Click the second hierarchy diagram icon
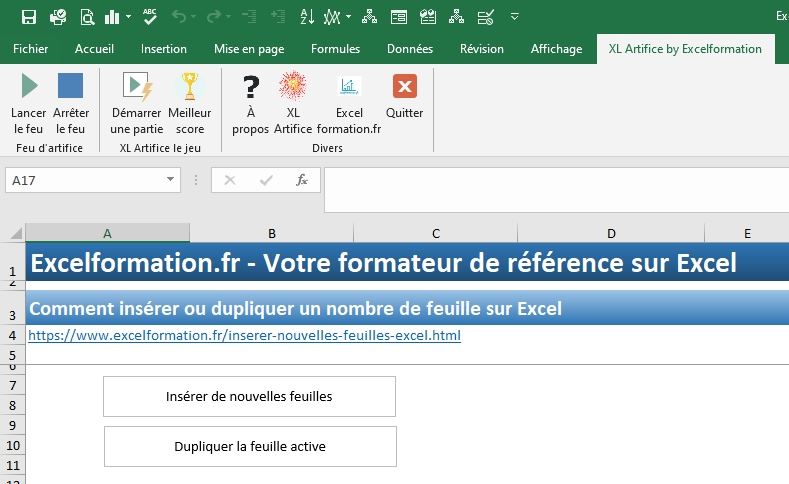 tap(456, 17)
